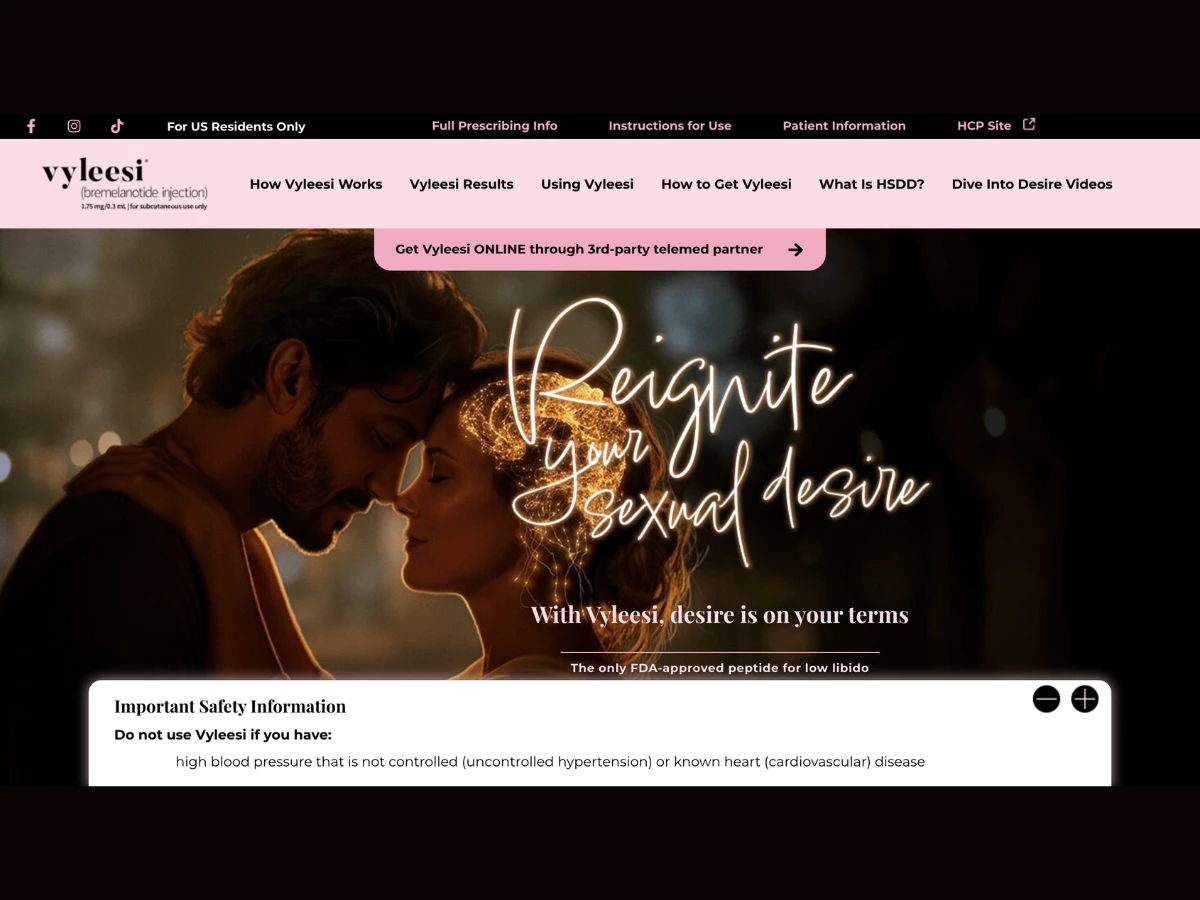Open Full Prescribing Info link
This screenshot has height=900, width=1200.
coord(495,126)
